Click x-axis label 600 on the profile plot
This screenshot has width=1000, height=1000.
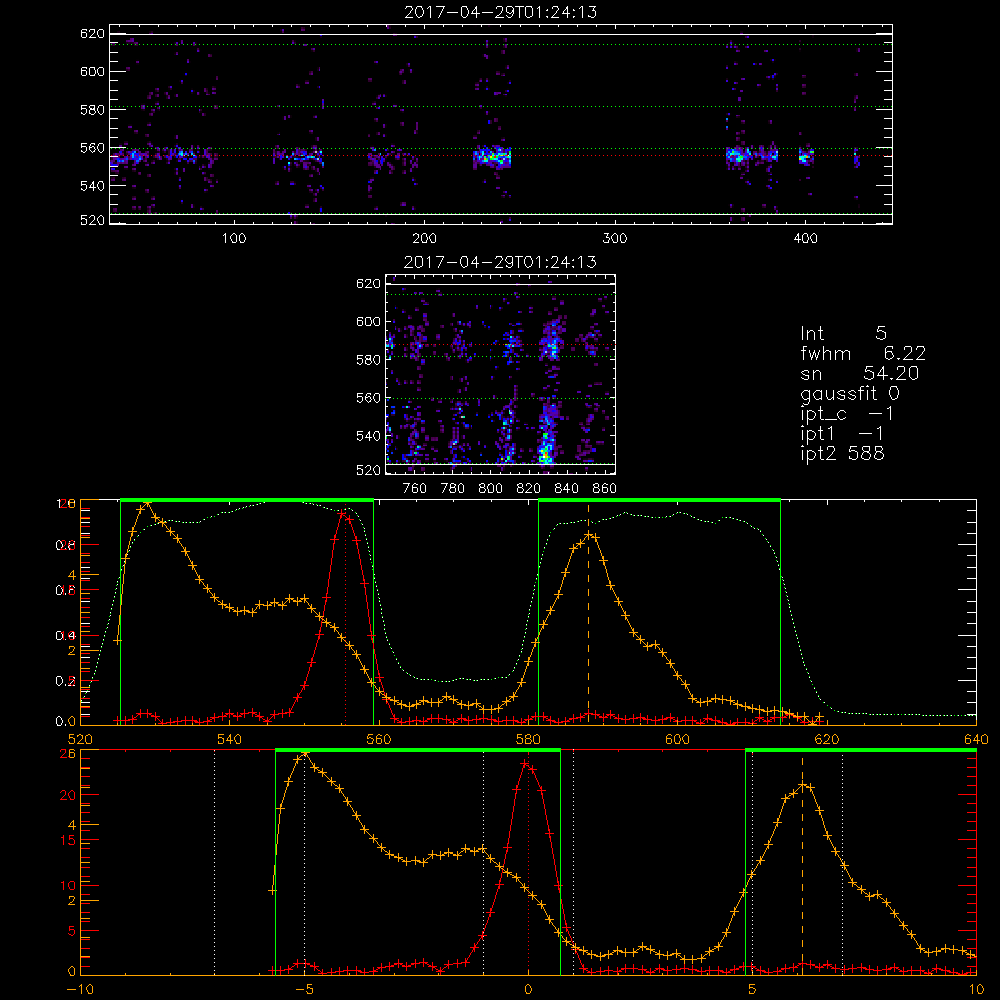[x=677, y=739]
